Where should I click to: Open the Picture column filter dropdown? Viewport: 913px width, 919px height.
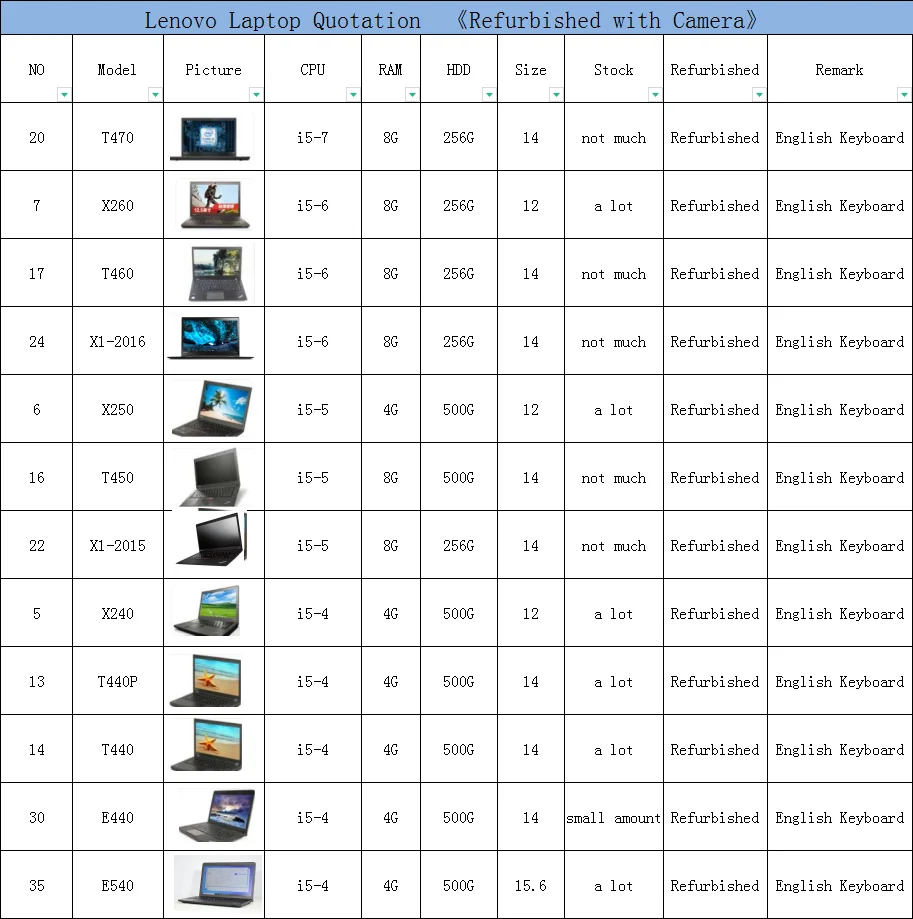coord(256,94)
